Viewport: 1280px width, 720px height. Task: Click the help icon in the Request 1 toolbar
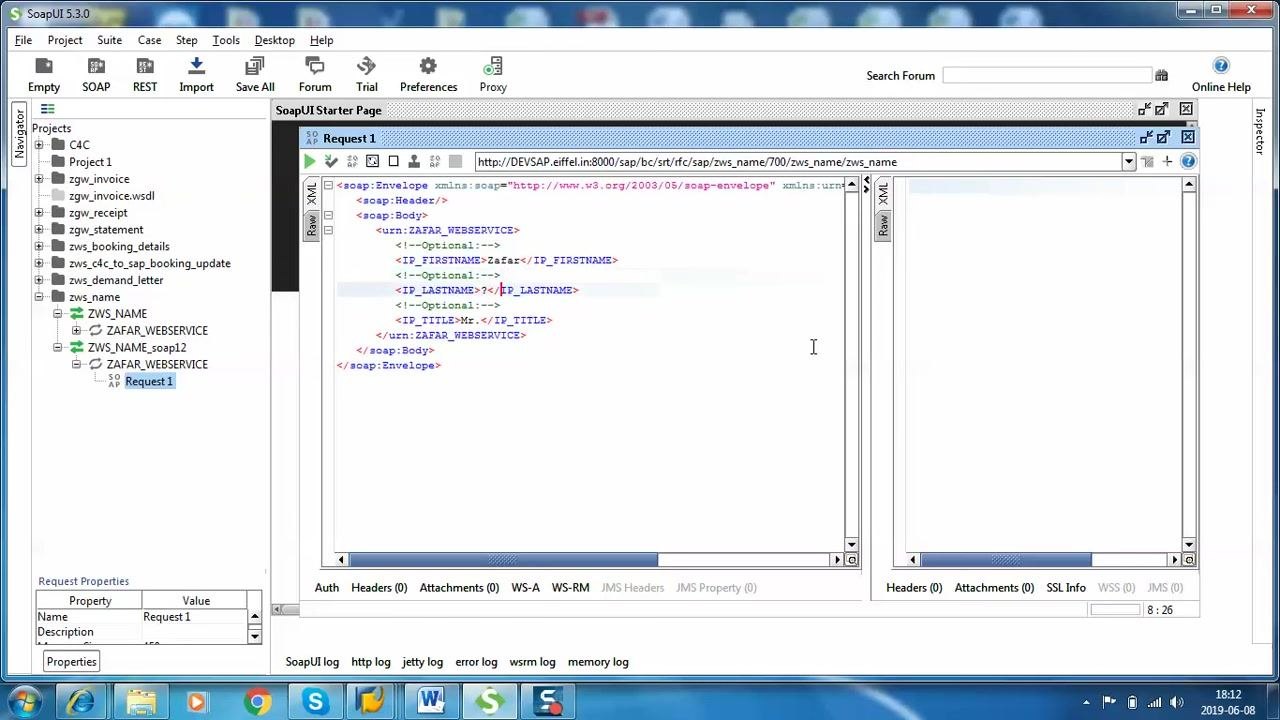[1188, 162]
